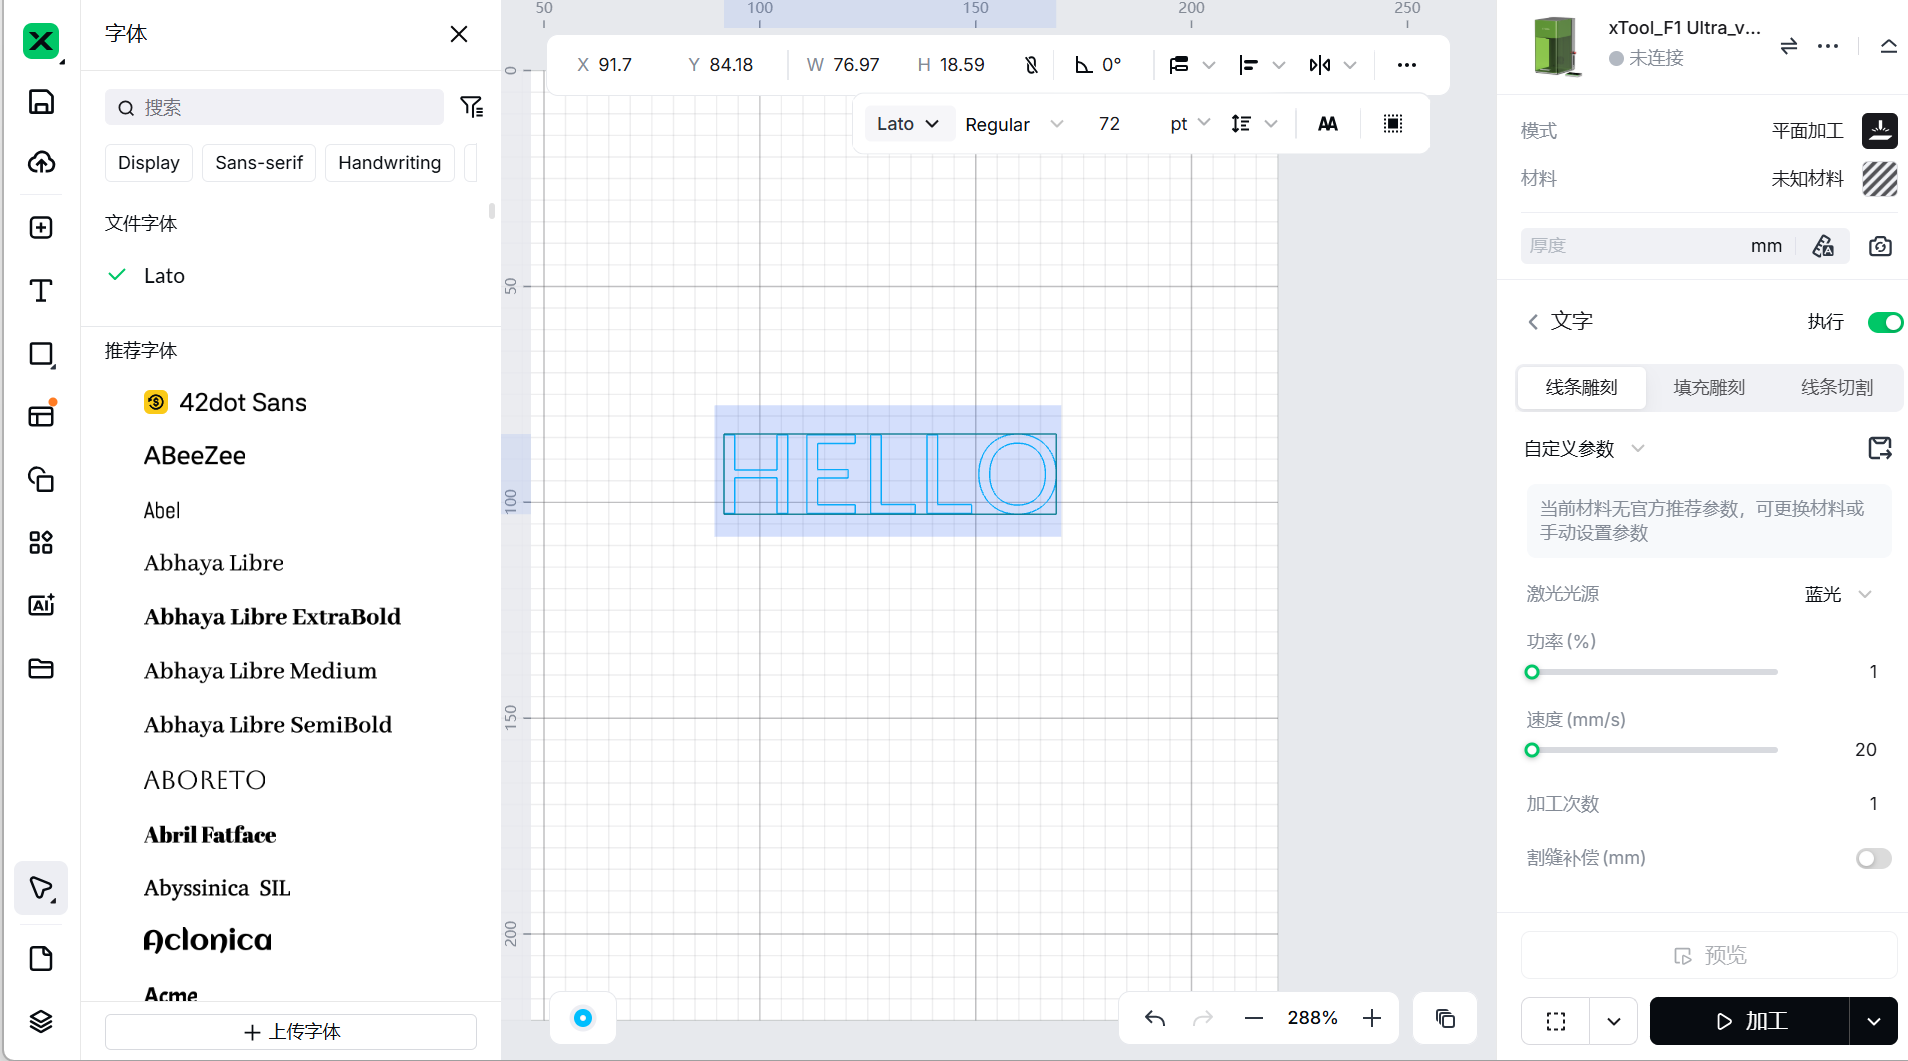Enable the 割缝补偿 toggle
Screen dimensions: 1908x1061
point(1873,858)
